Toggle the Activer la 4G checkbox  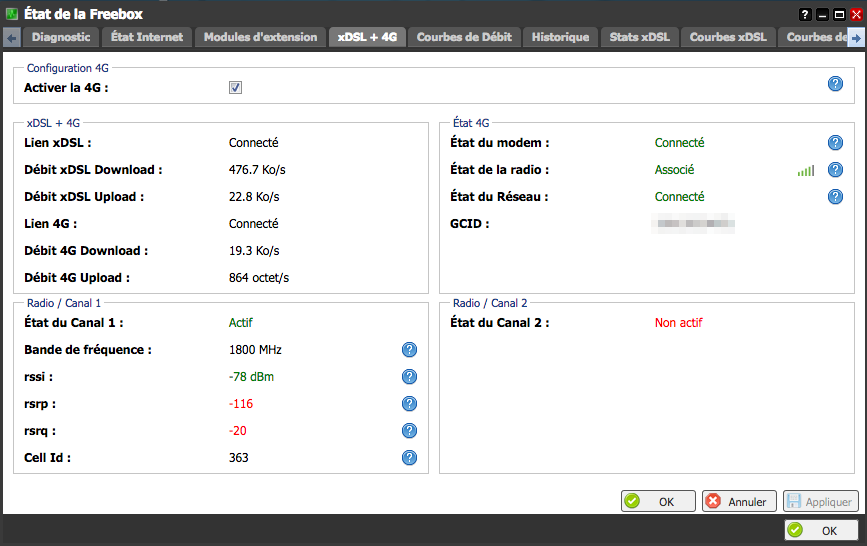tap(235, 88)
